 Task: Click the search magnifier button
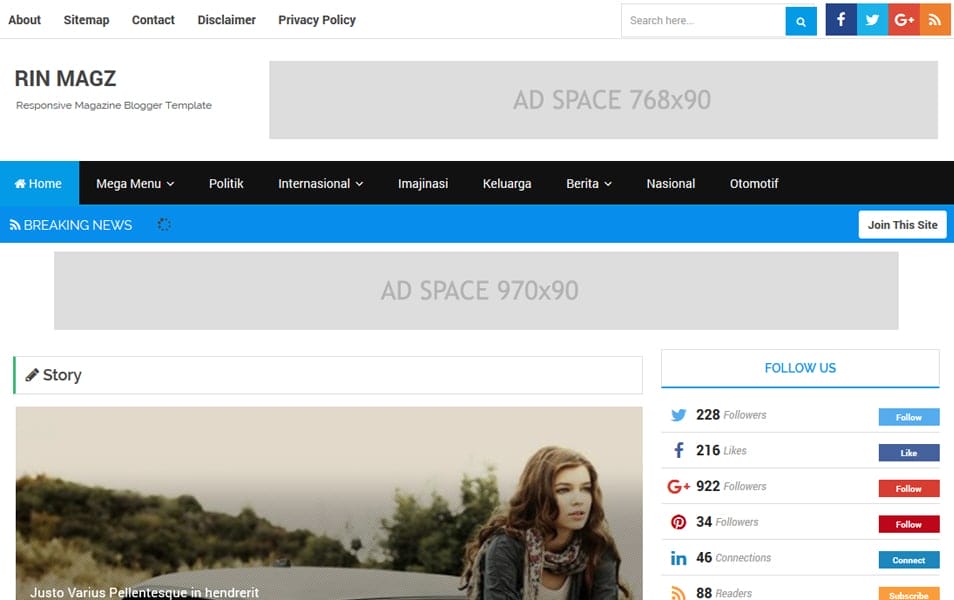[x=800, y=20]
